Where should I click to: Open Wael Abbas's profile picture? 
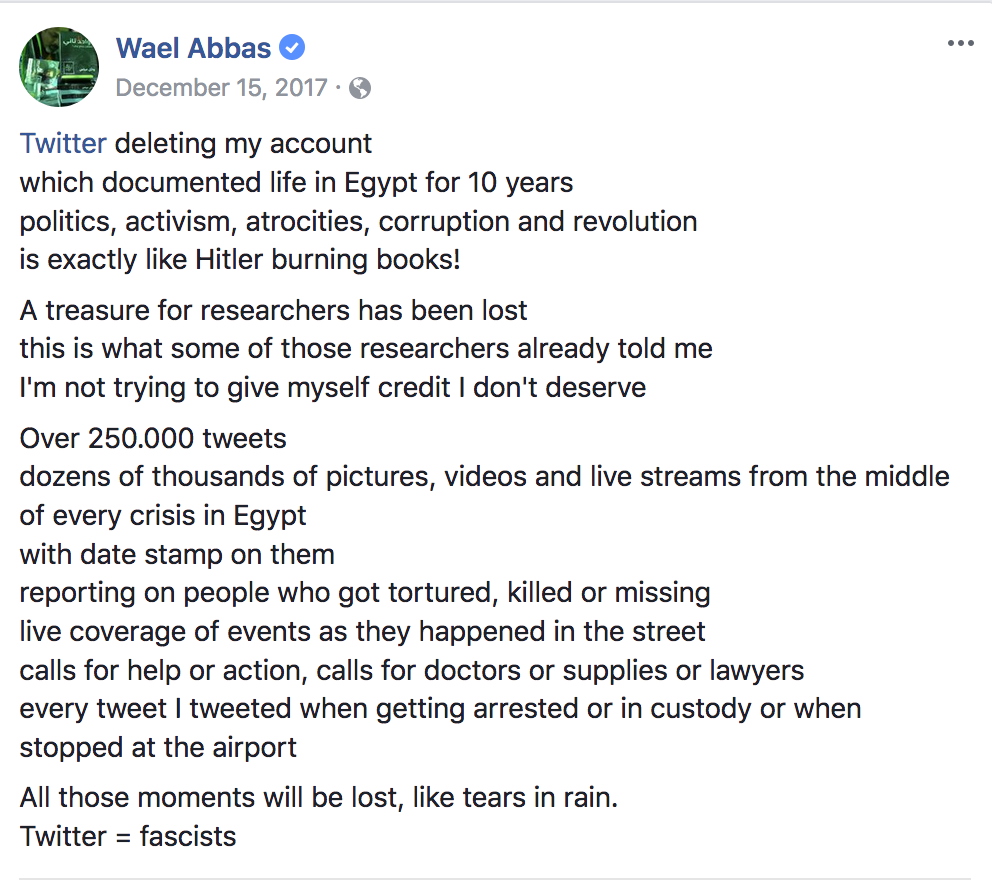[x=59, y=67]
